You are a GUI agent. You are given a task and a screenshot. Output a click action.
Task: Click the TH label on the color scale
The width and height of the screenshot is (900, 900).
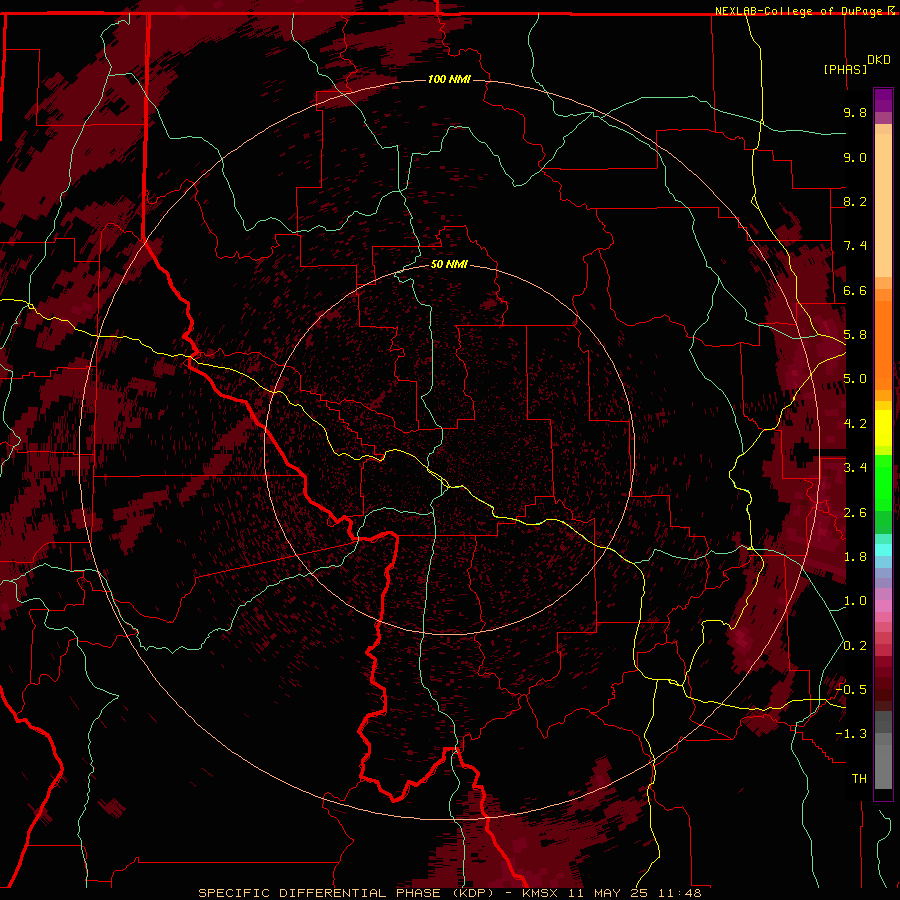pos(859,779)
